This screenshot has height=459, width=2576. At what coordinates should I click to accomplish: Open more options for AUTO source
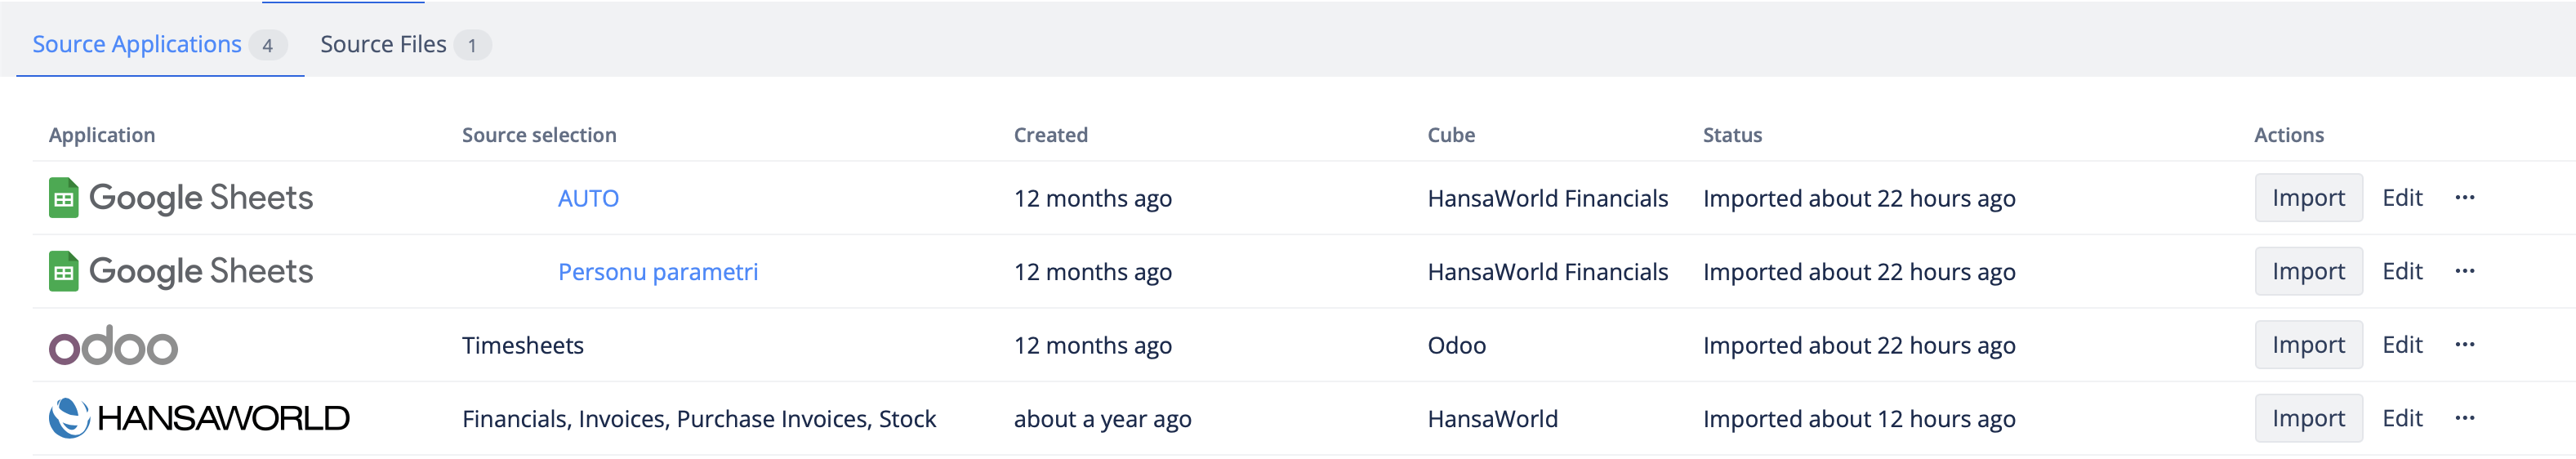point(2464,198)
